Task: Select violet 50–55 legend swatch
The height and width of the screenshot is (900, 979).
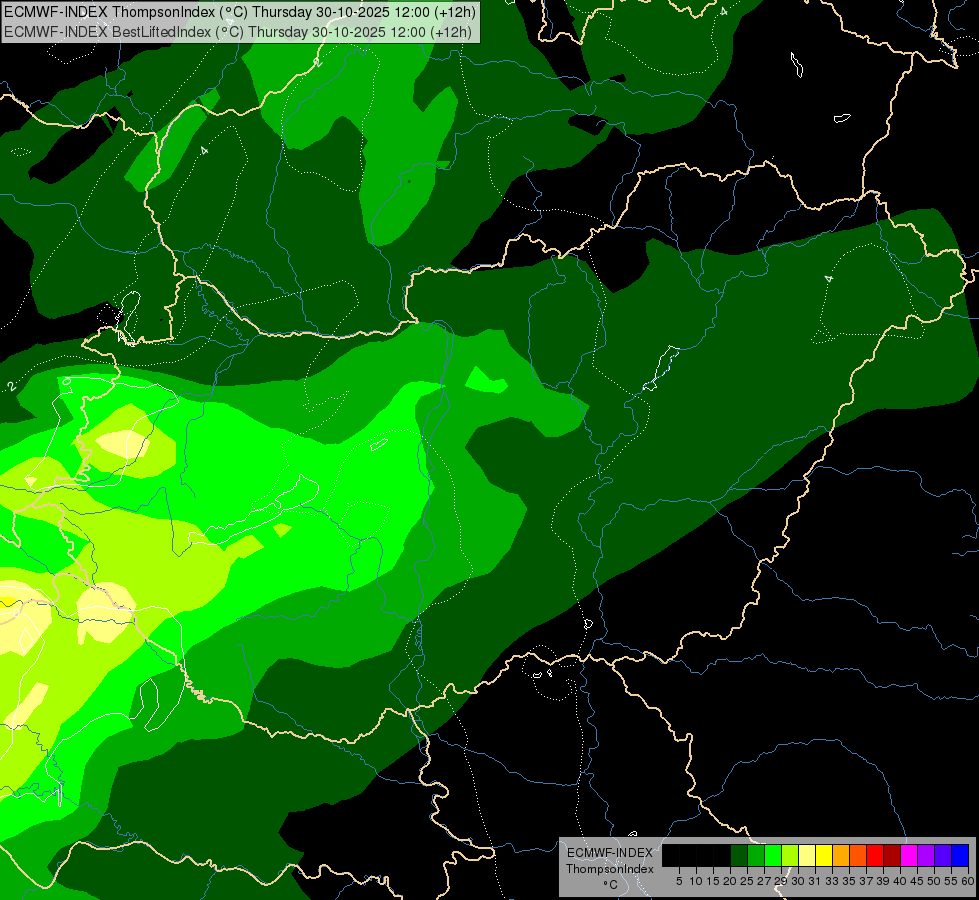Action: click(943, 855)
